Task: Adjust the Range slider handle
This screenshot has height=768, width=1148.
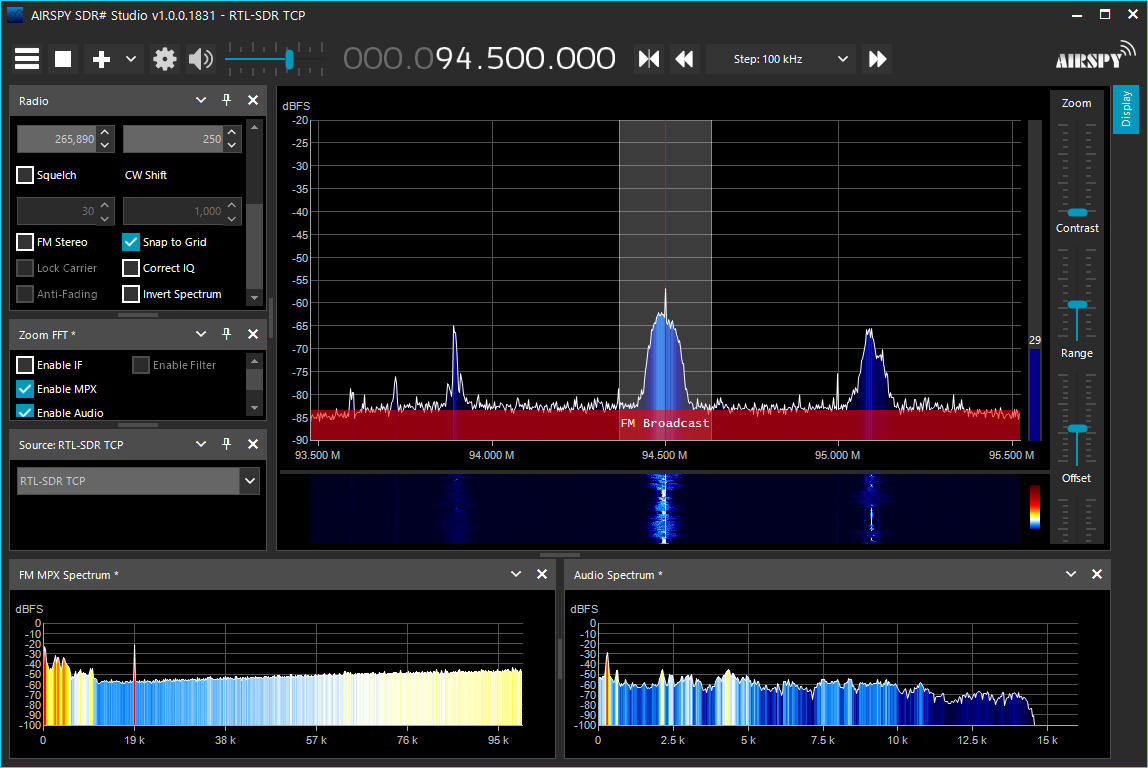Action: tap(1077, 429)
